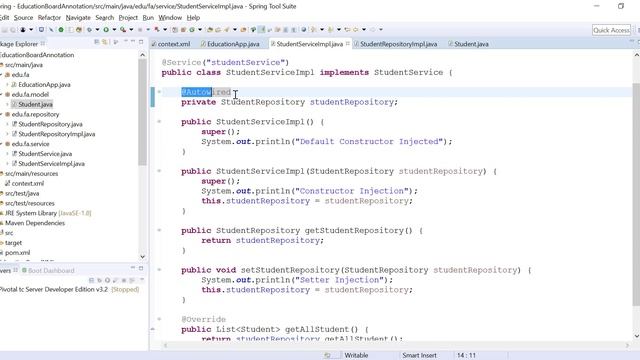Viewport: 640px width, 360px height.
Task: Click the green Run launch icon
Action: (106, 29)
